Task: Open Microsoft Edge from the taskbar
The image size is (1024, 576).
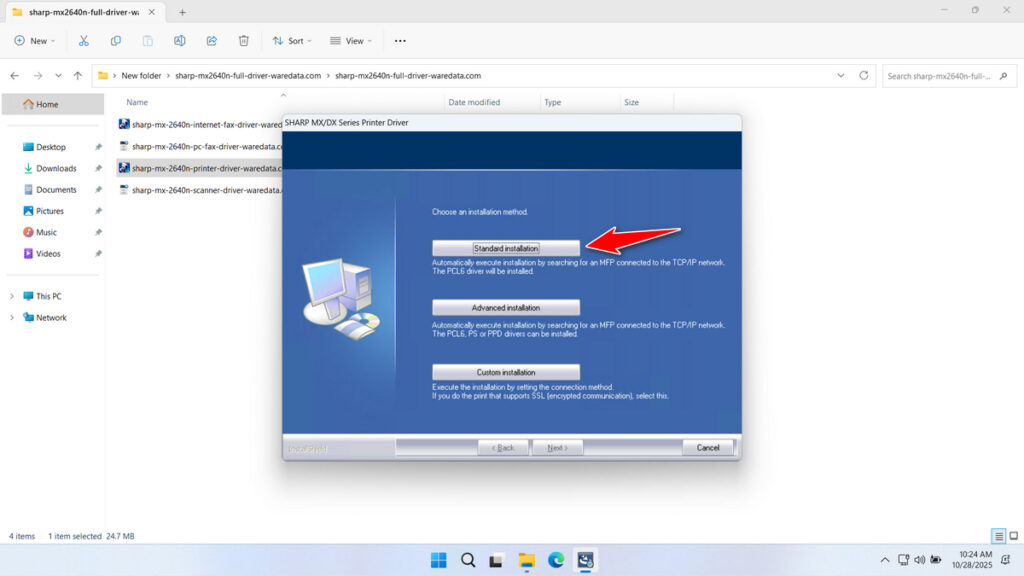Action: click(x=556, y=559)
